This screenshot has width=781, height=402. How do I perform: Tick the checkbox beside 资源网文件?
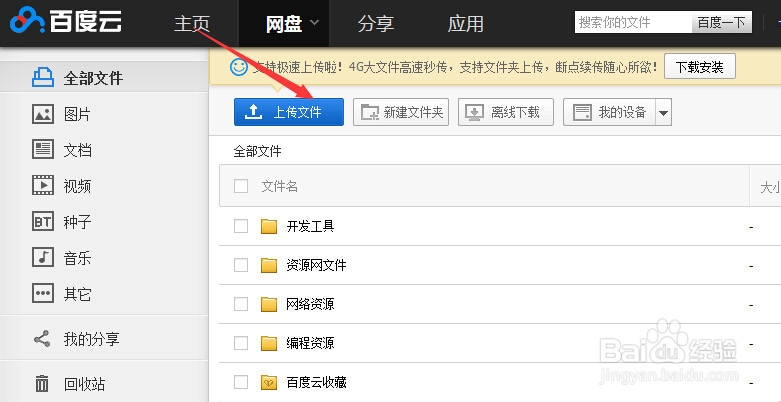click(x=241, y=265)
